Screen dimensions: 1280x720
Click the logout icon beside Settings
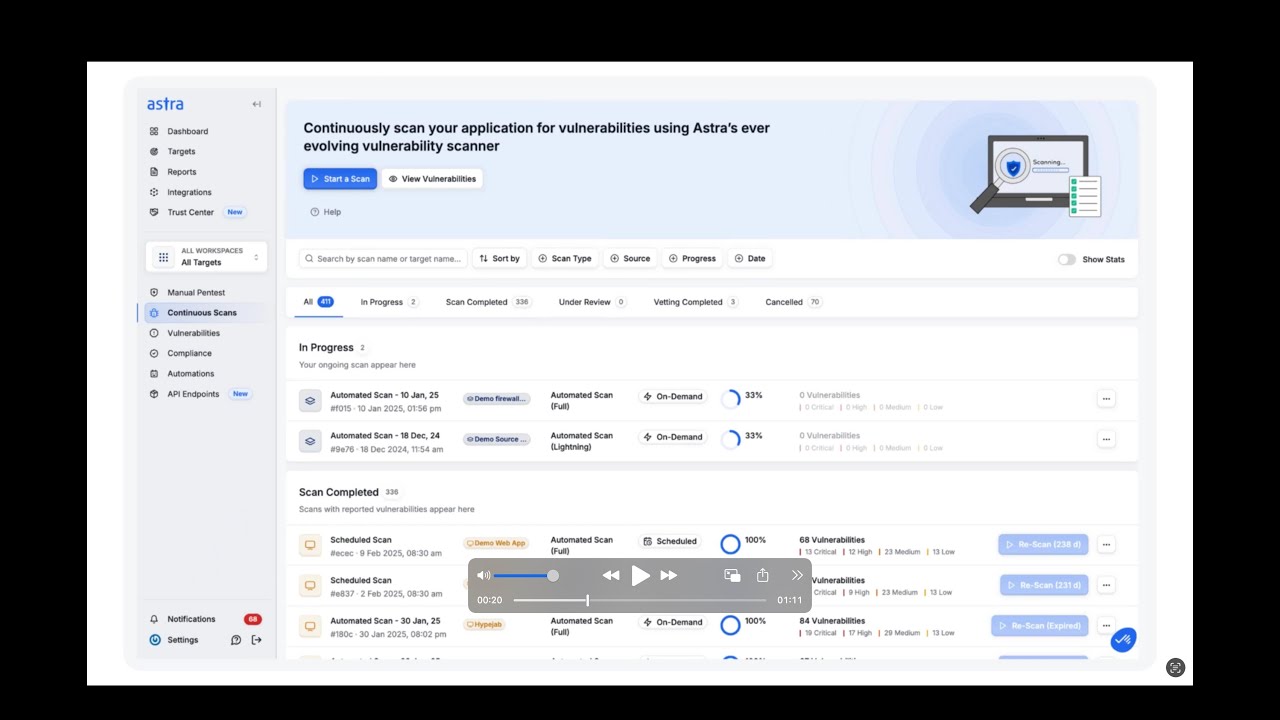(256, 640)
